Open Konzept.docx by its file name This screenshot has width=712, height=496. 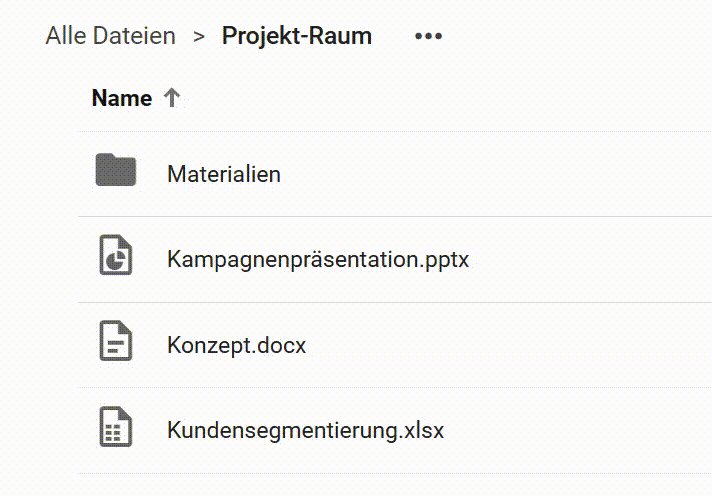tap(237, 346)
